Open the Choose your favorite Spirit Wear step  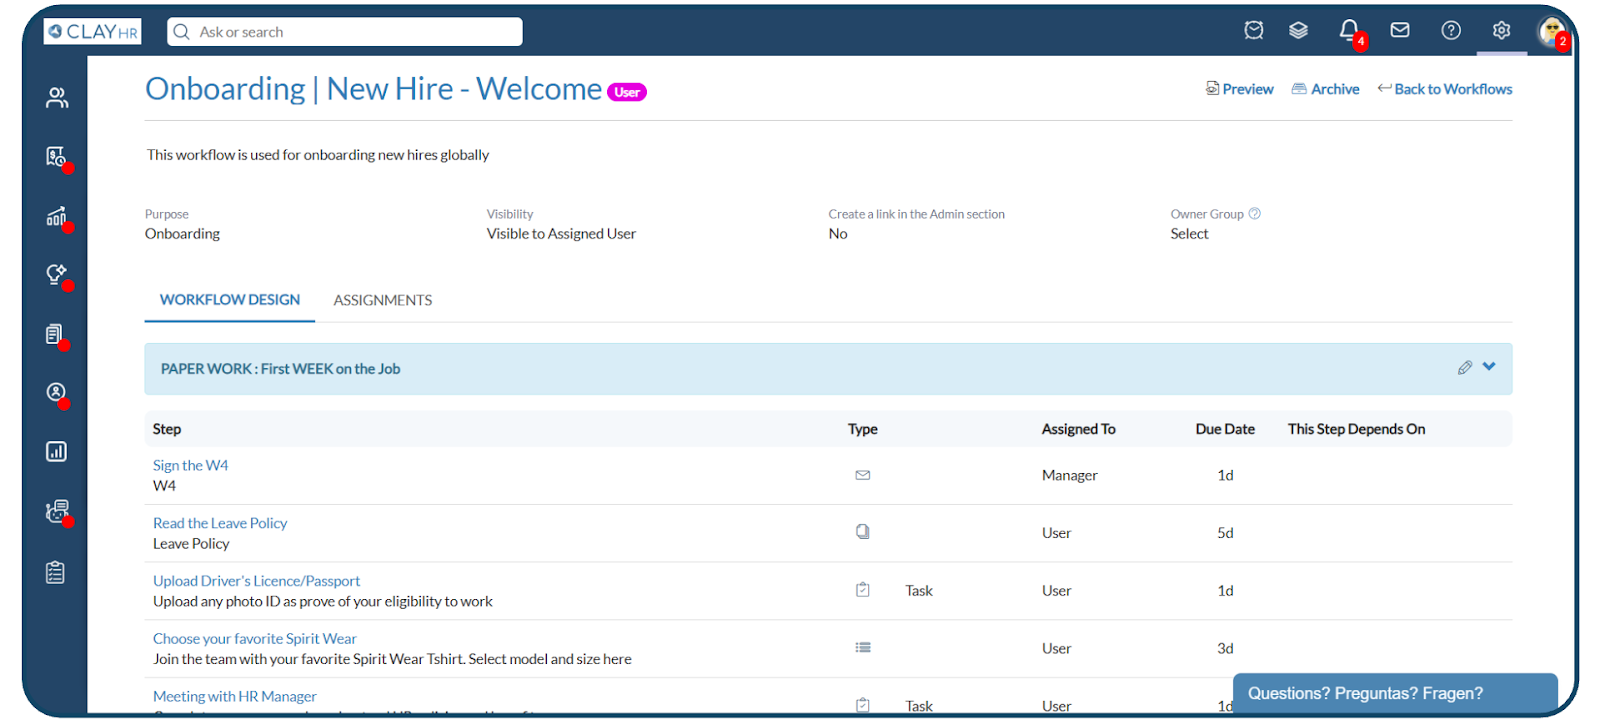(x=254, y=639)
